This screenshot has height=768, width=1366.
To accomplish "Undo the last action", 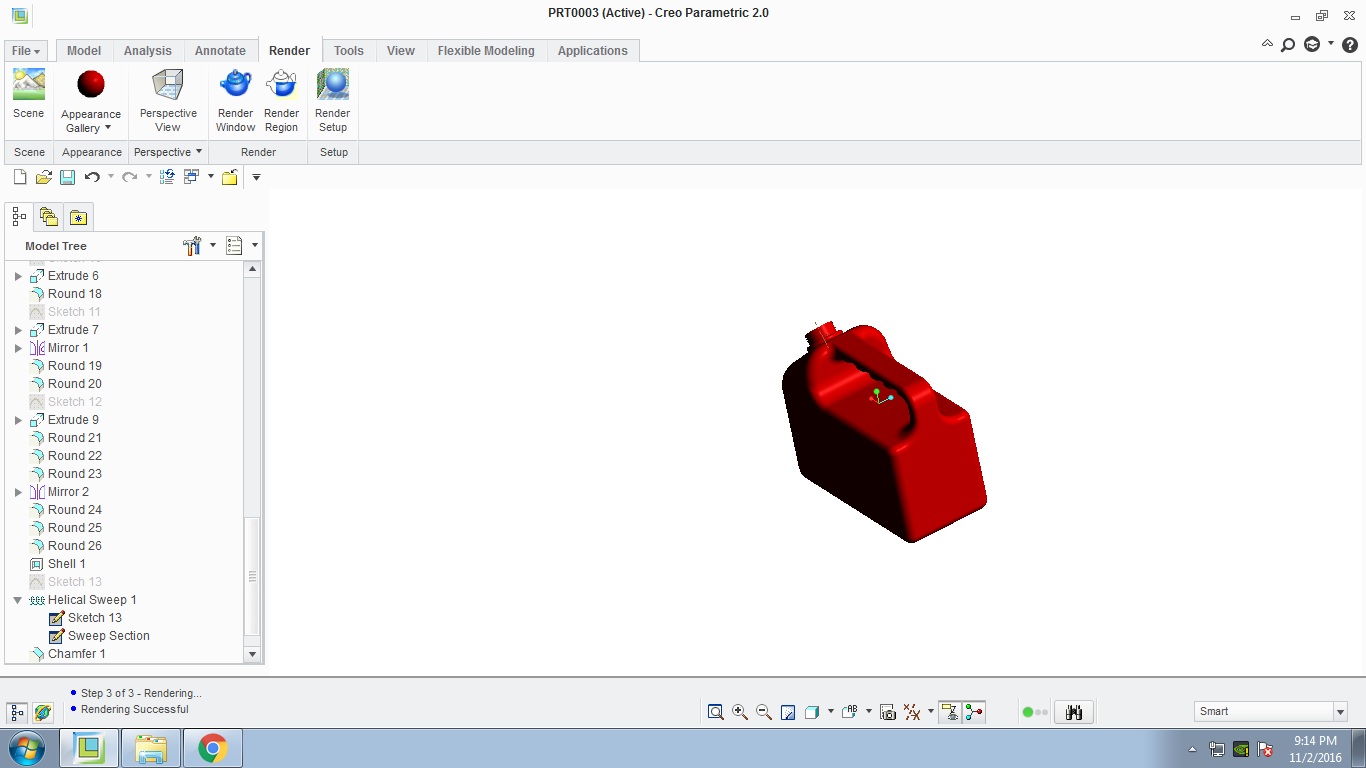I will pos(92,177).
